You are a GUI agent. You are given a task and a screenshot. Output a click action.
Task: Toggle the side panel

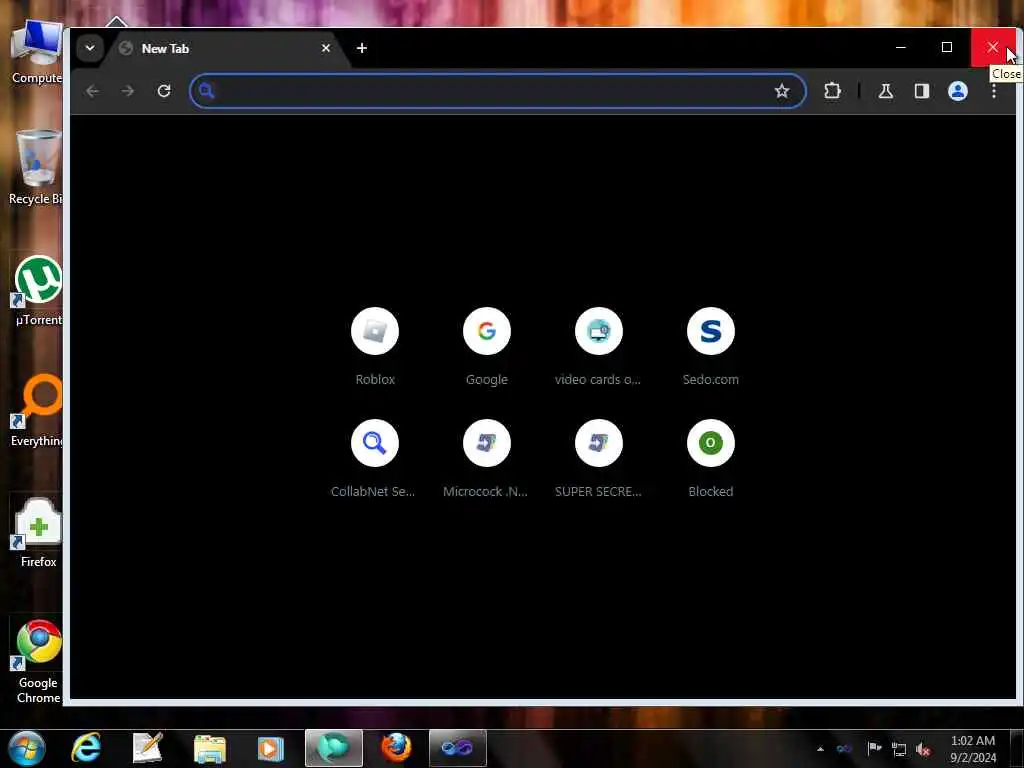(x=921, y=91)
